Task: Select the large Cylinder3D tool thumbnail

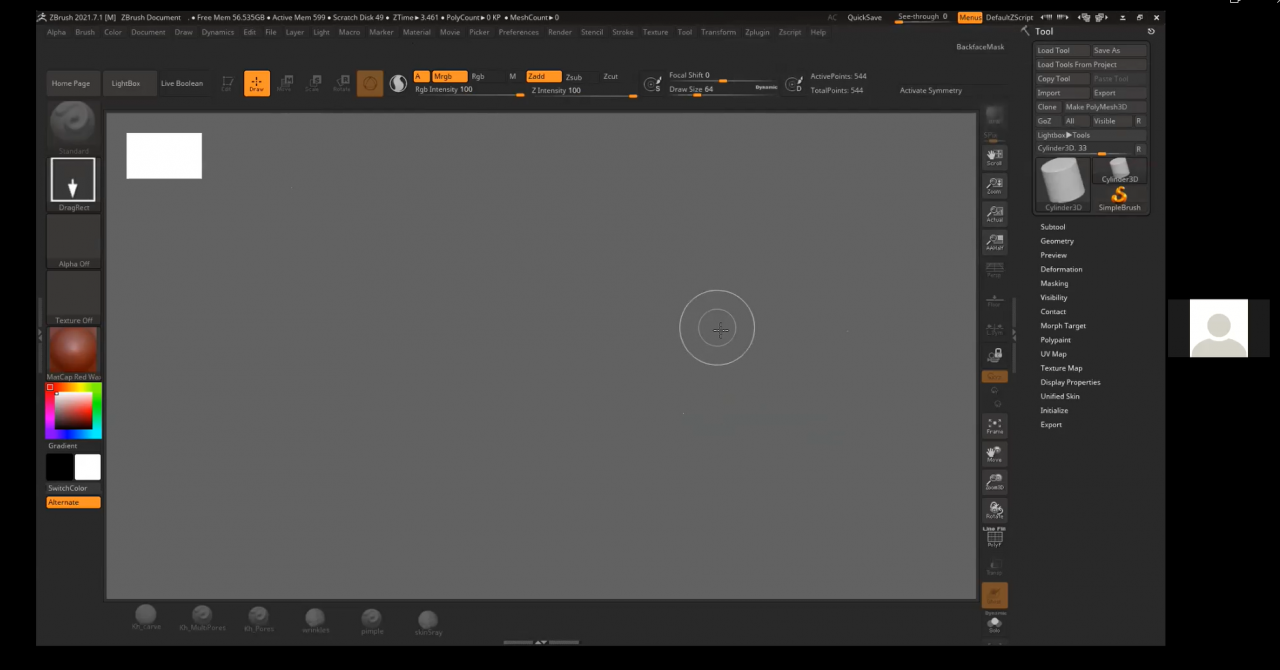Action: [1063, 184]
